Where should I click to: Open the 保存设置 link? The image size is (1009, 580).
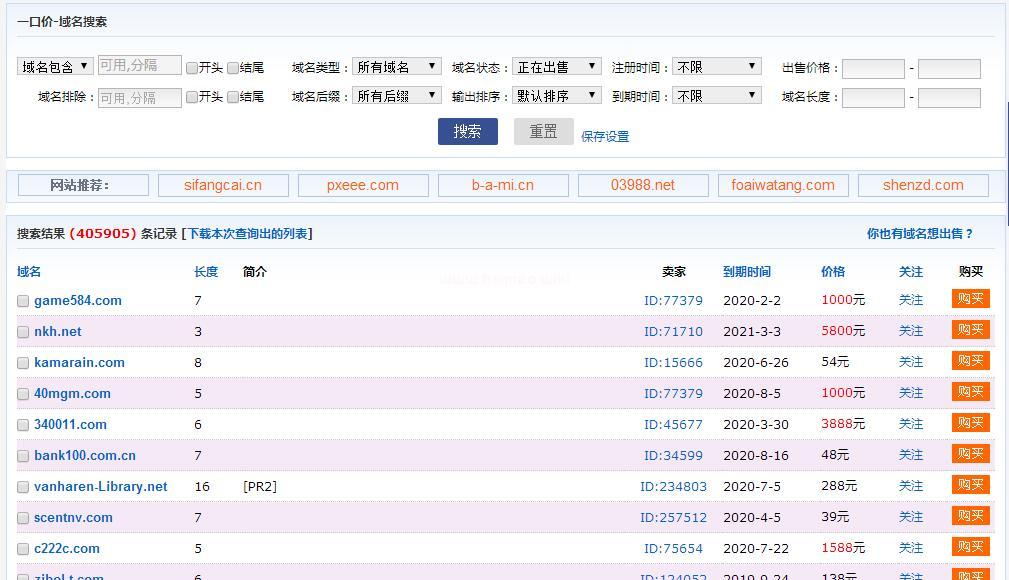(x=605, y=136)
